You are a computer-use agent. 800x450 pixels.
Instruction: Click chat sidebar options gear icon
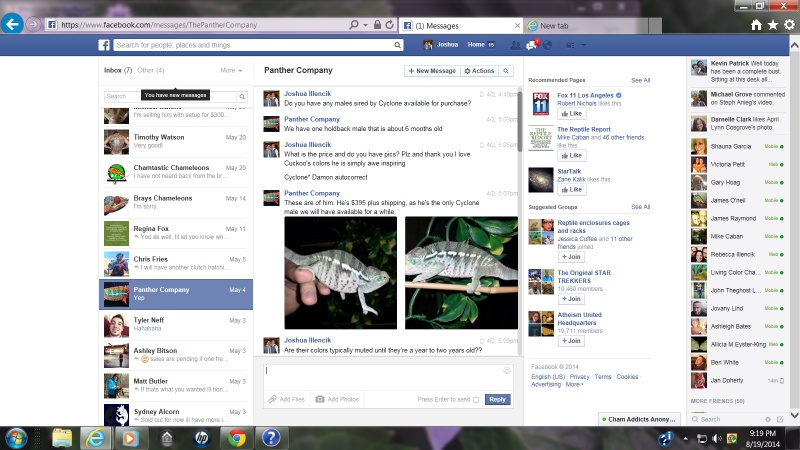click(x=768, y=419)
